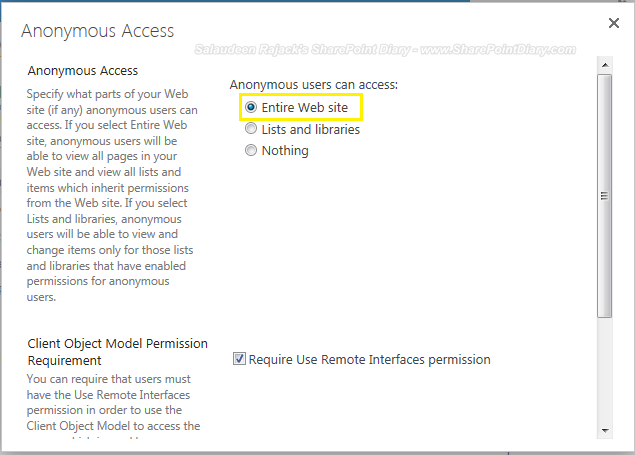Close the Anonymous Access dialog
This screenshot has height=455, width=635.
(613, 22)
